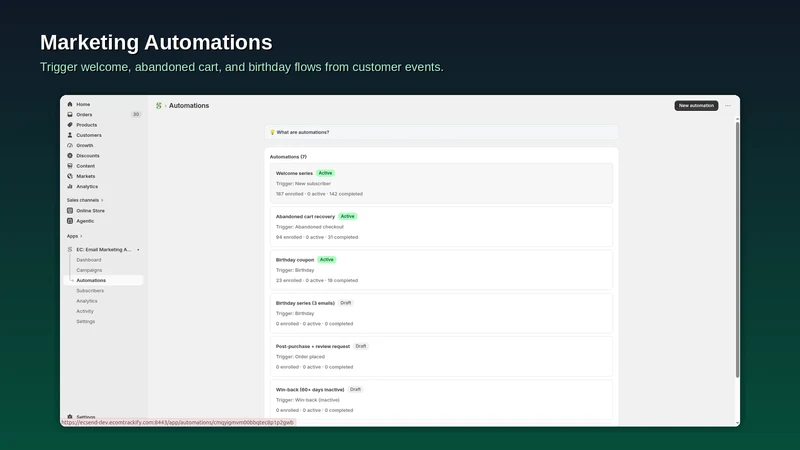Open the app's Settings subpage under Activity

85,321
